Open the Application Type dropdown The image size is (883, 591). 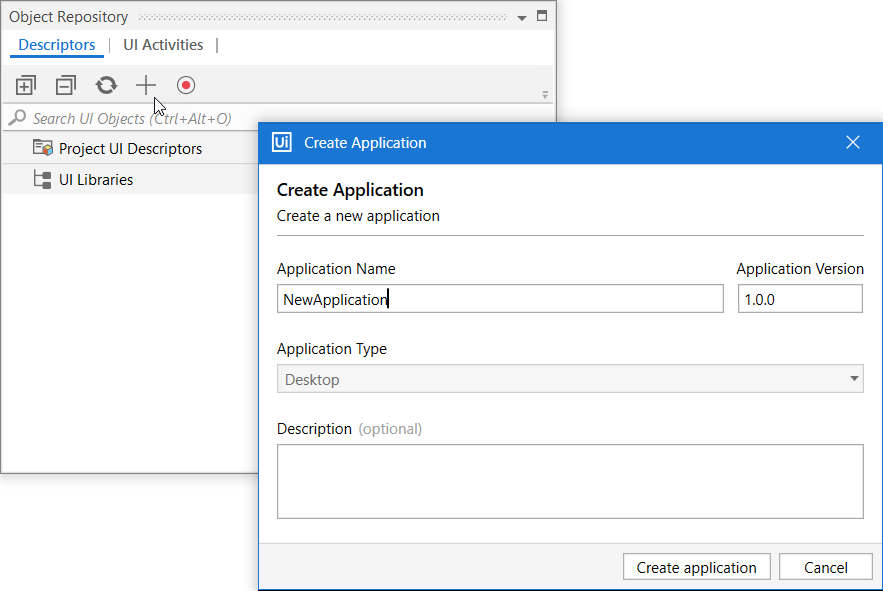(570, 379)
